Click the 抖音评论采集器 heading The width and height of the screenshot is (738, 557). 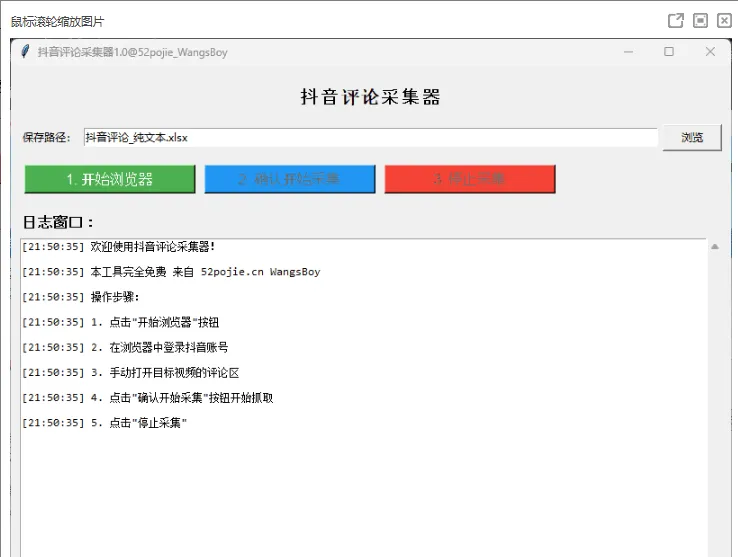[370, 97]
